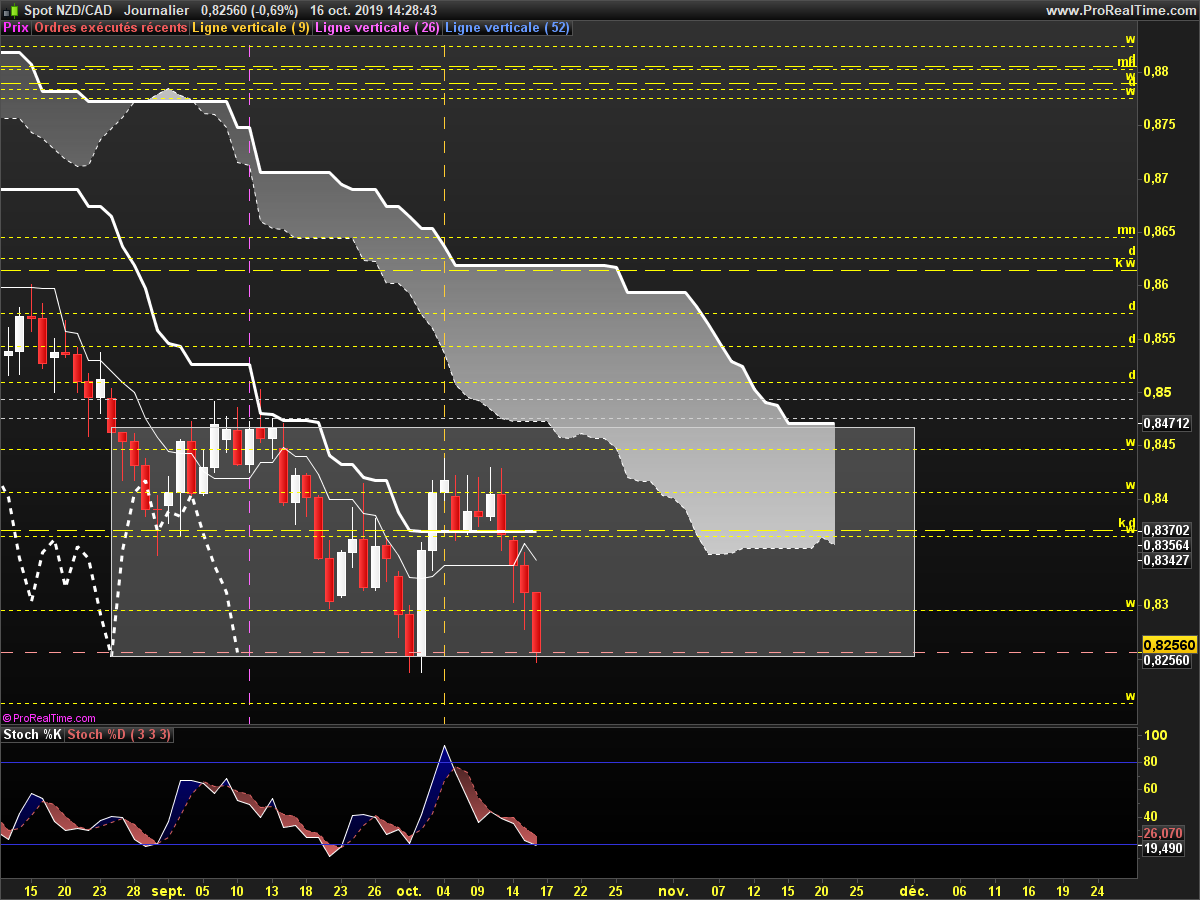Open the Stoch %D (3 3 3) settings label
The height and width of the screenshot is (900, 1200).
(x=120, y=735)
